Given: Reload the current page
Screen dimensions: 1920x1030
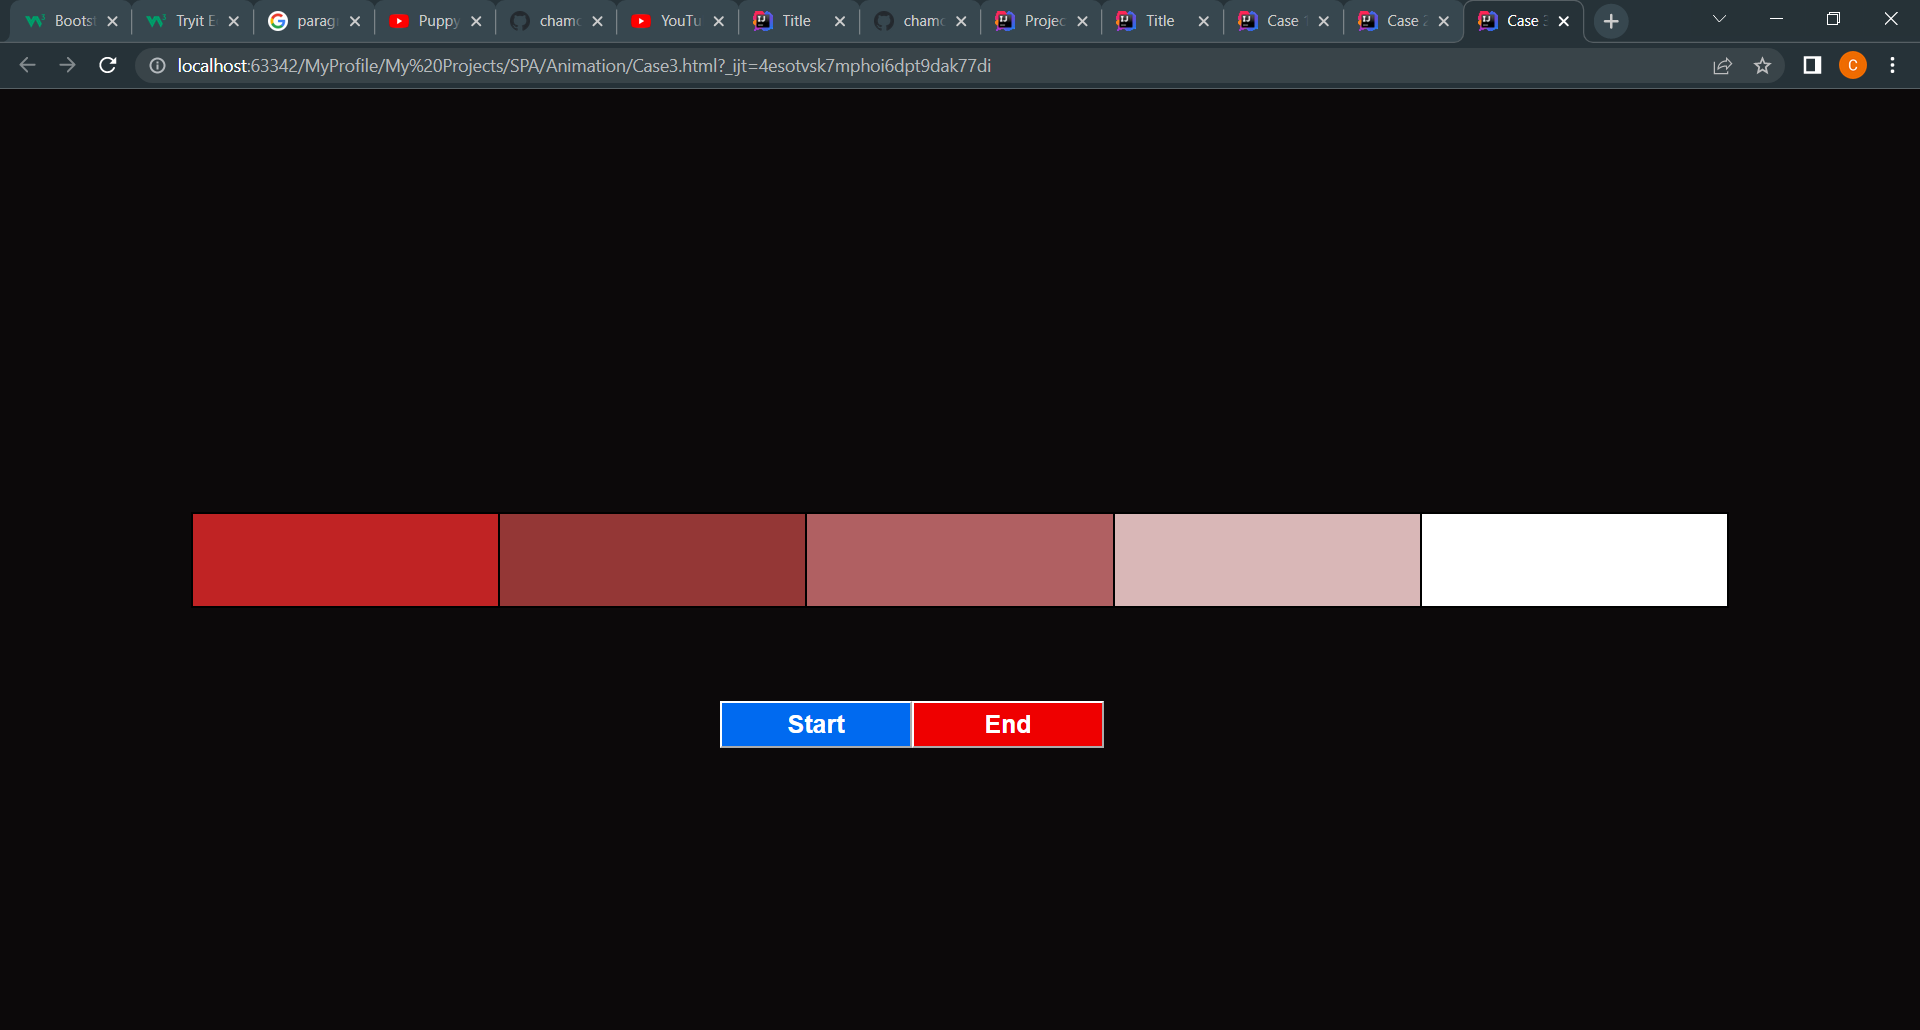Looking at the screenshot, I should pyautogui.click(x=108, y=65).
